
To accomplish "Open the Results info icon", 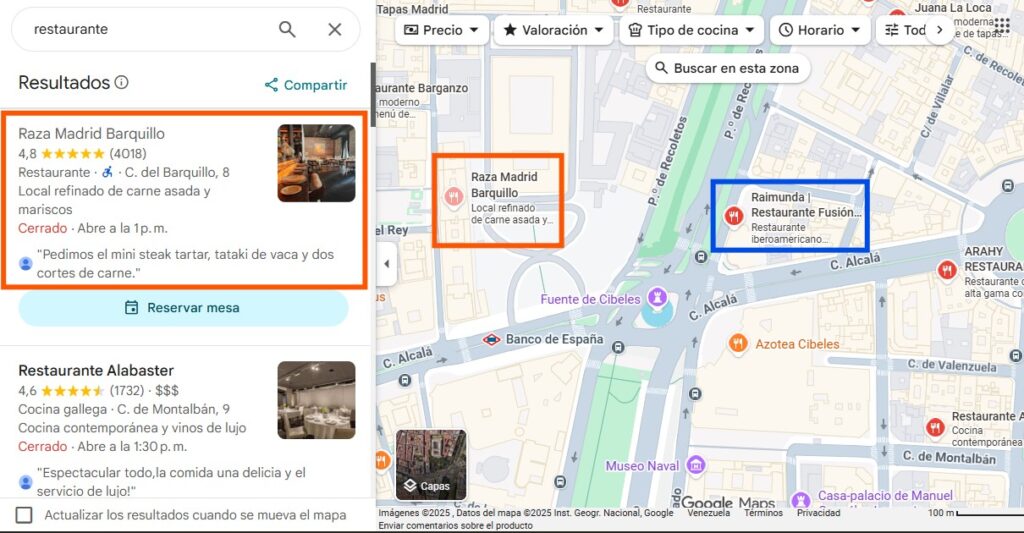I will coord(122,83).
